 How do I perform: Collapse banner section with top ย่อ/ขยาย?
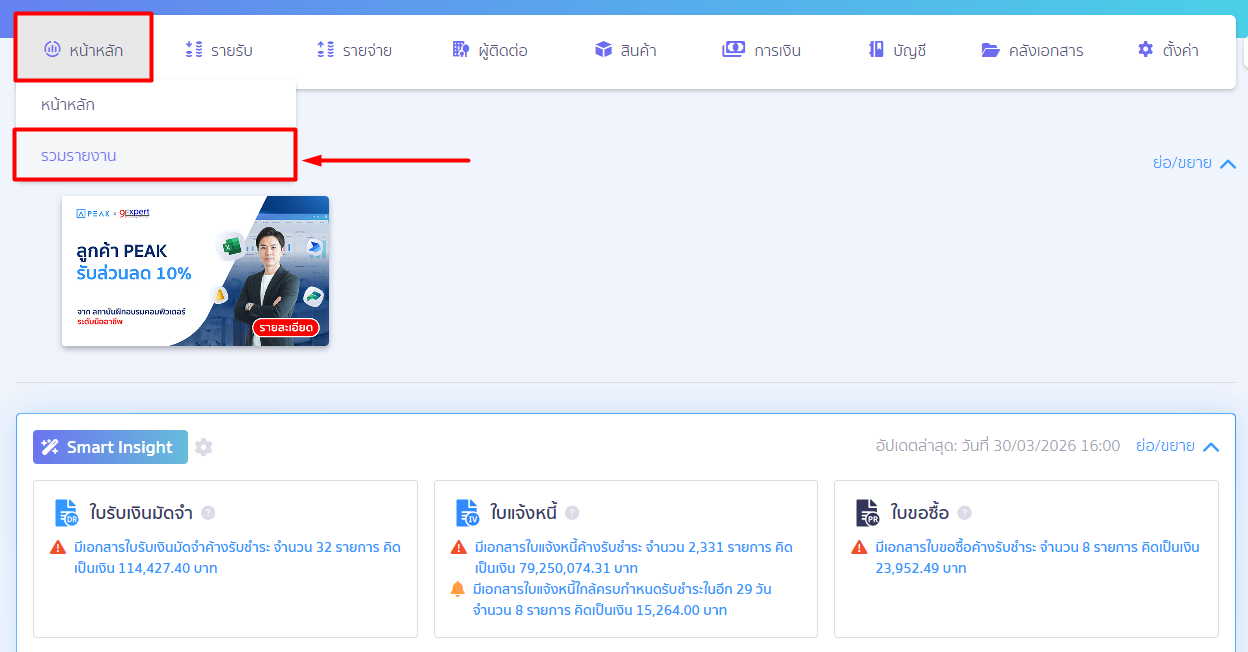click(1195, 163)
